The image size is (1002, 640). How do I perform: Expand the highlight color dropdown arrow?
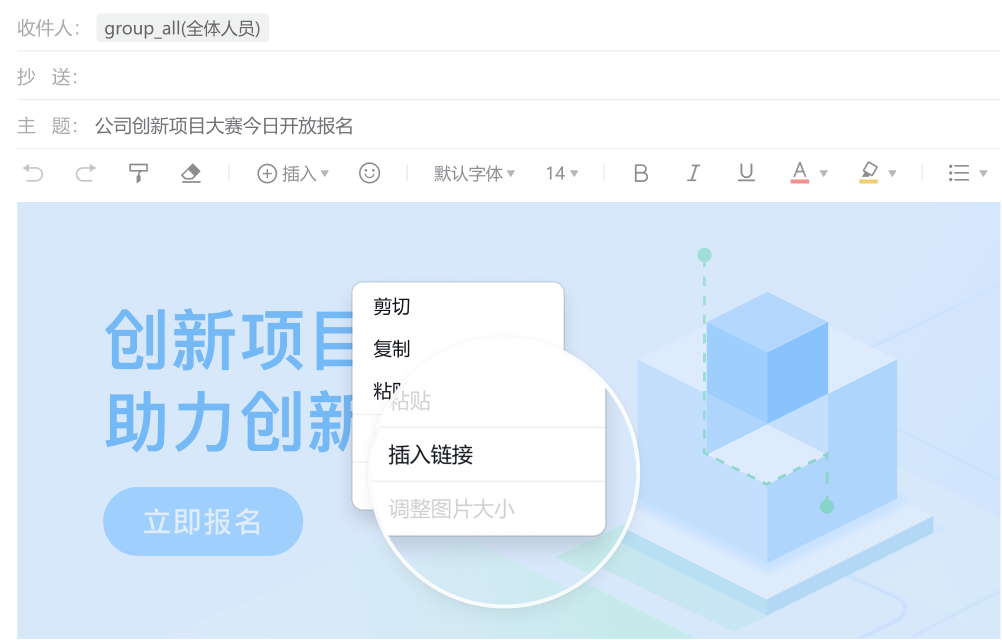(x=892, y=173)
